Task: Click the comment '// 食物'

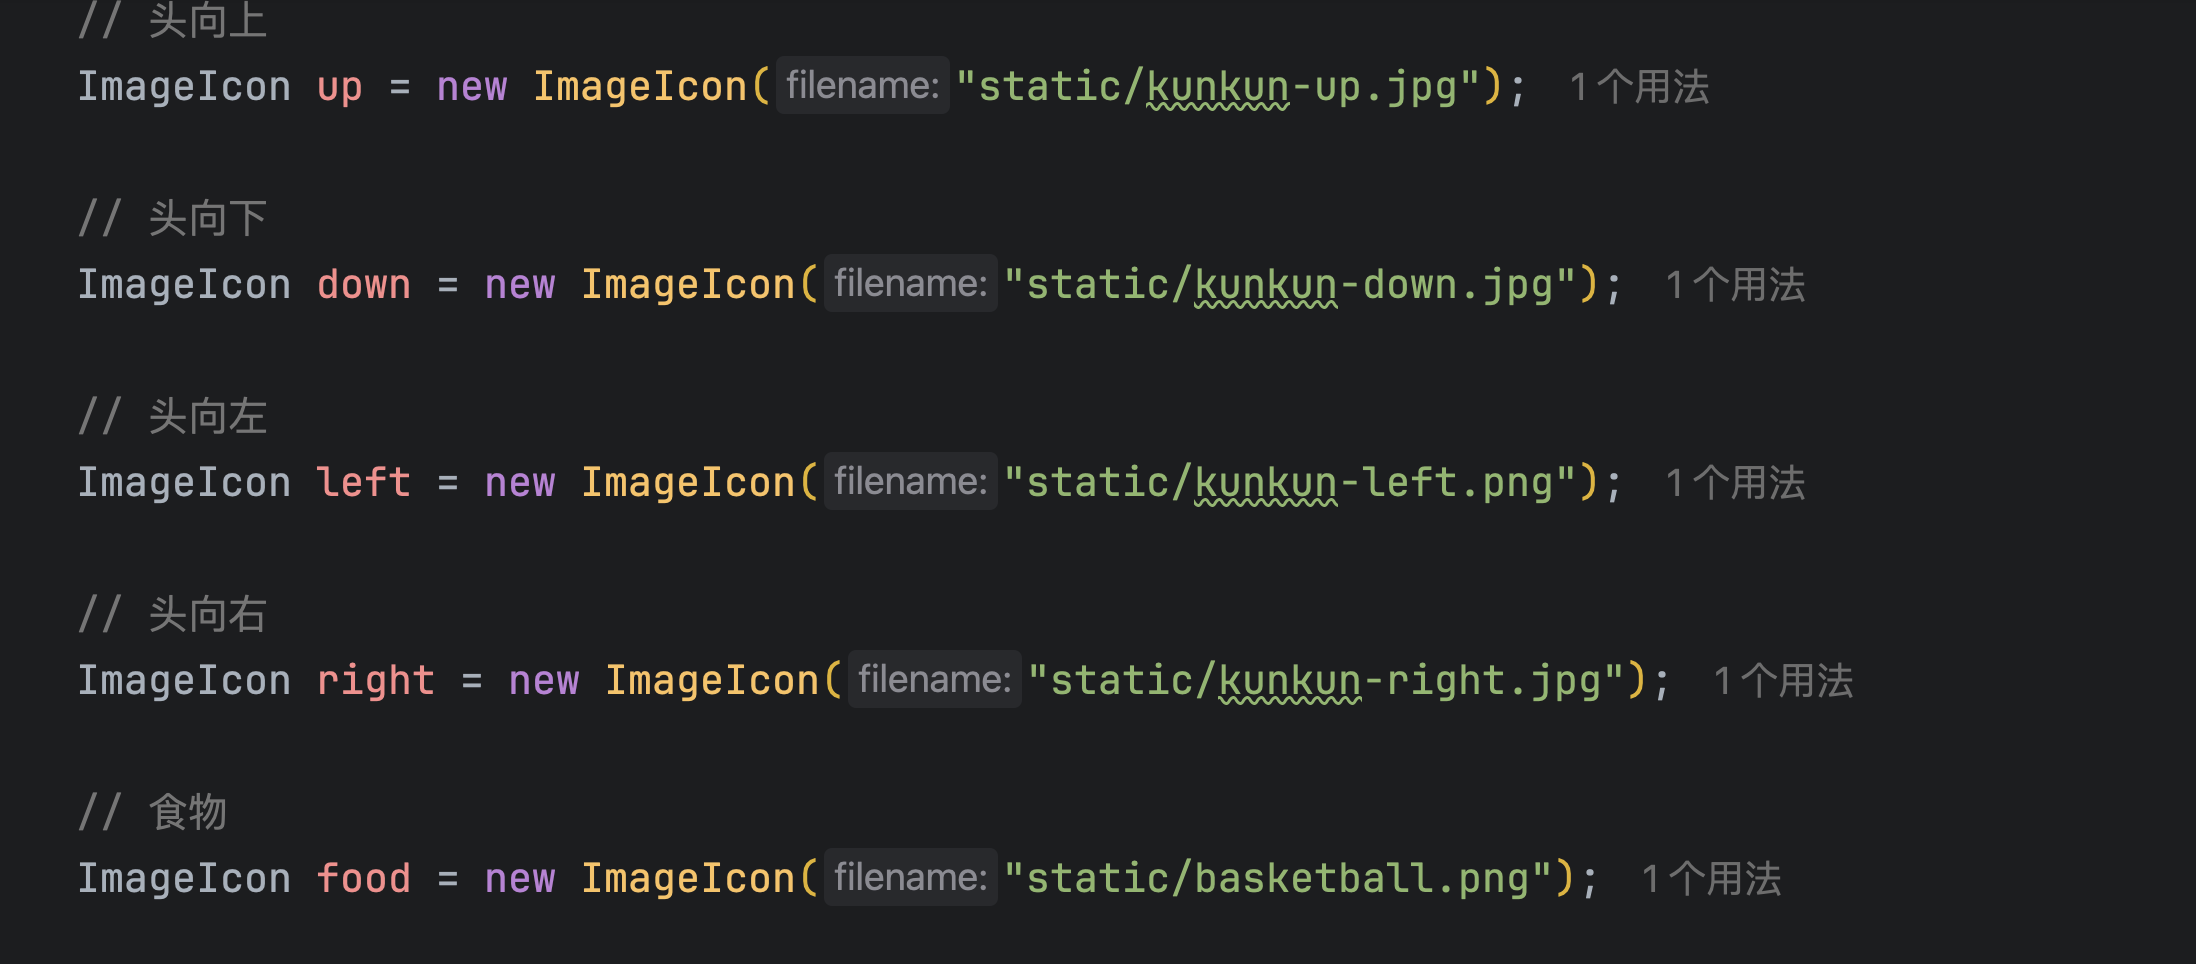Action: pos(153,812)
